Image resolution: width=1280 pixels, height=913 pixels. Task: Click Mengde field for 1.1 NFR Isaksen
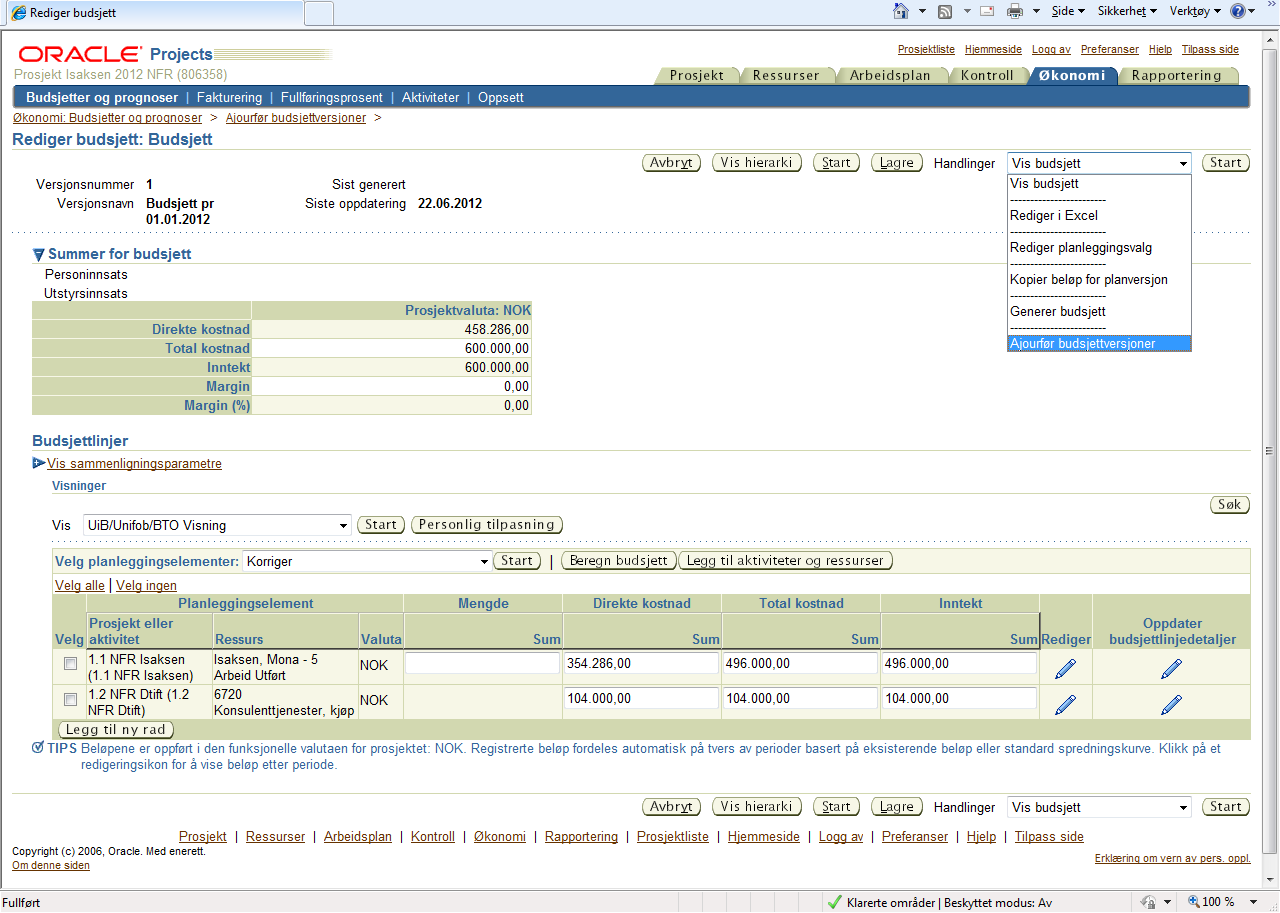coord(482,663)
